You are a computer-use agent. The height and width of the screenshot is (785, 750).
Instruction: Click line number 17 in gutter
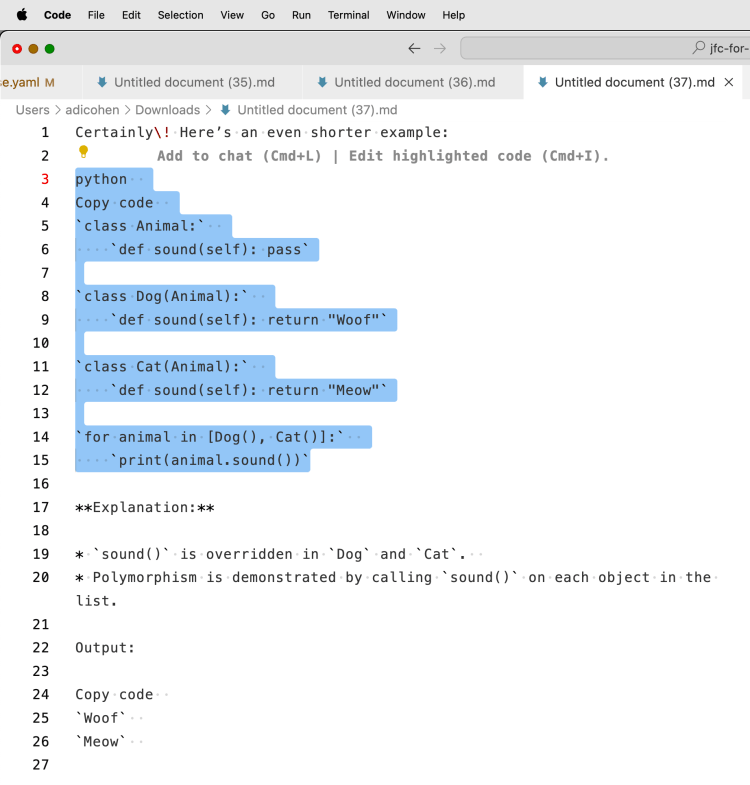tap(41, 508)
